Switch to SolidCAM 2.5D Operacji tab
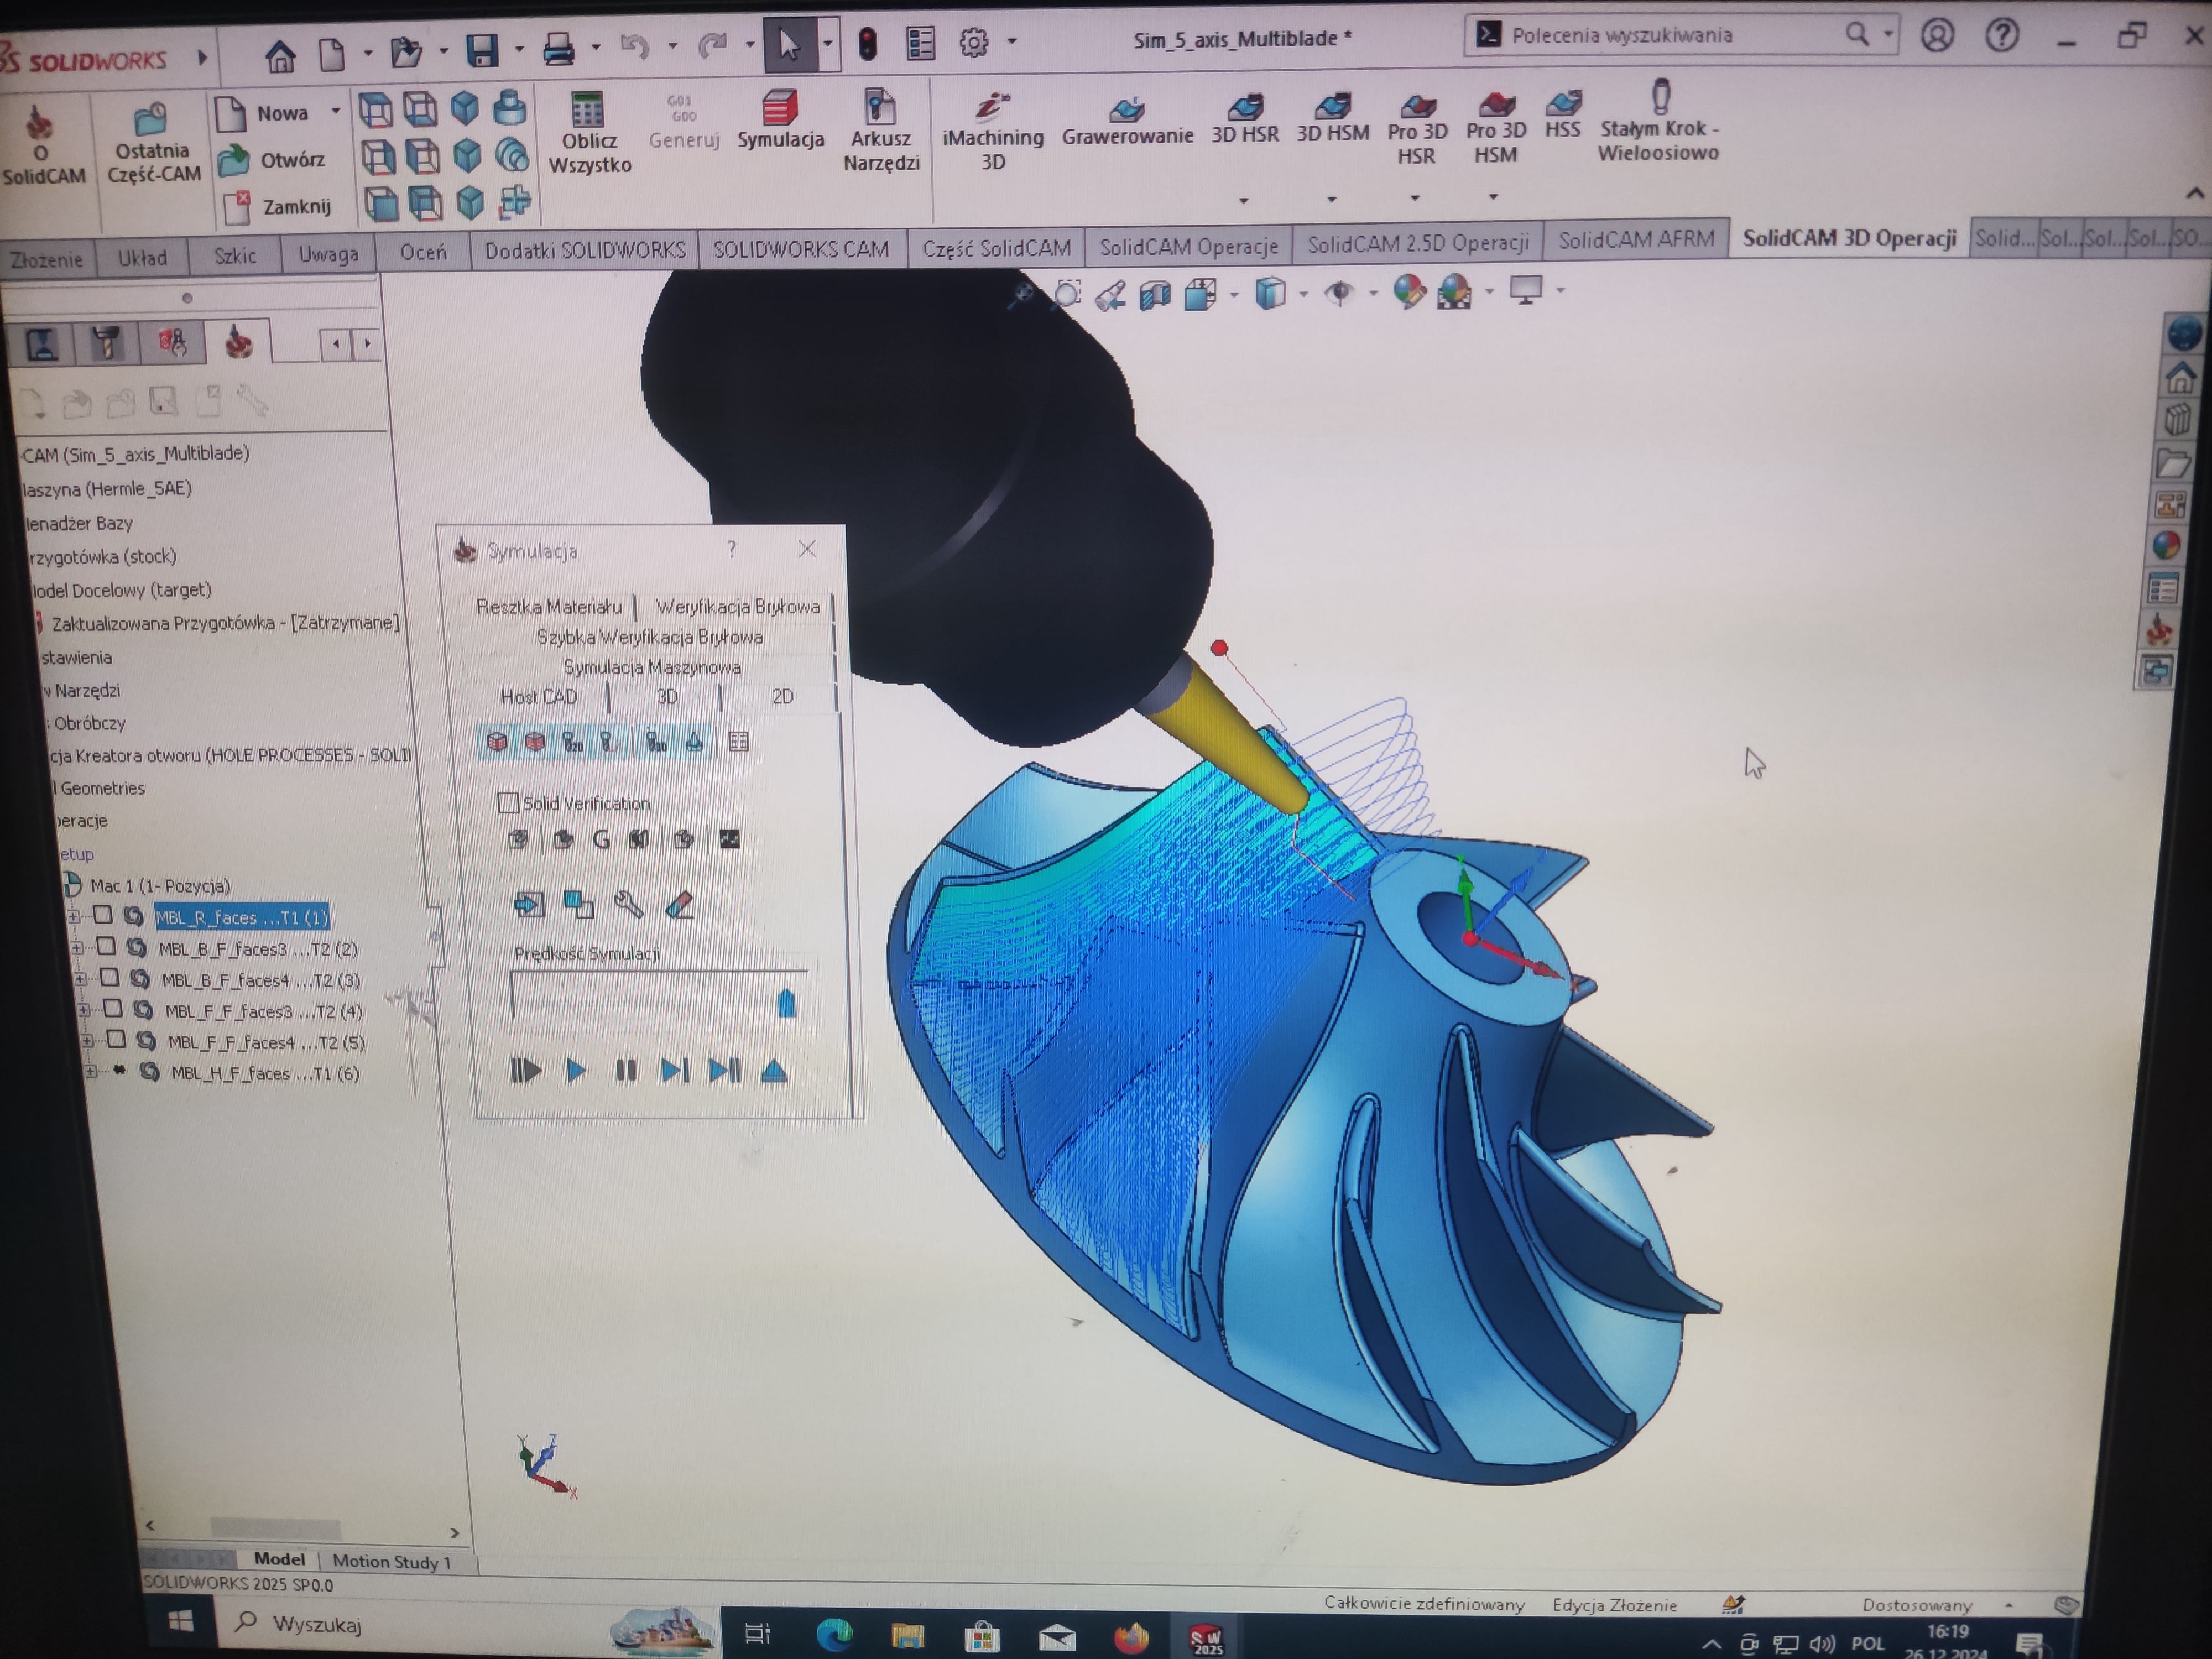The image size is (2212, 1659). (x=1417, y=243)
